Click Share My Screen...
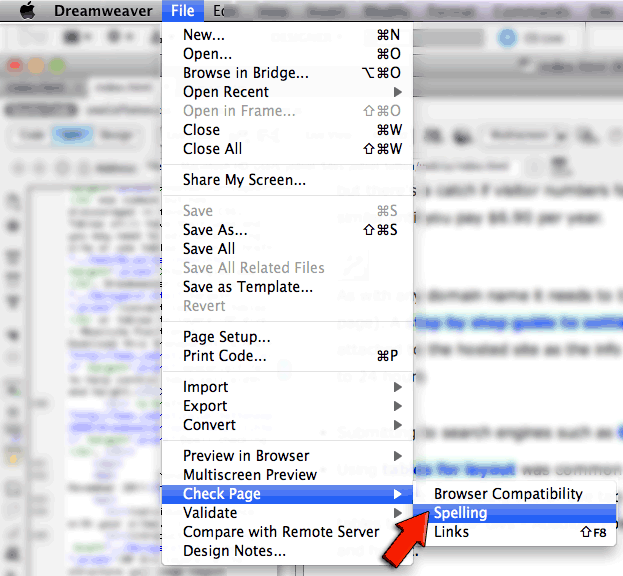This screenshot has width=623, height=576. (x=288, y=180)
